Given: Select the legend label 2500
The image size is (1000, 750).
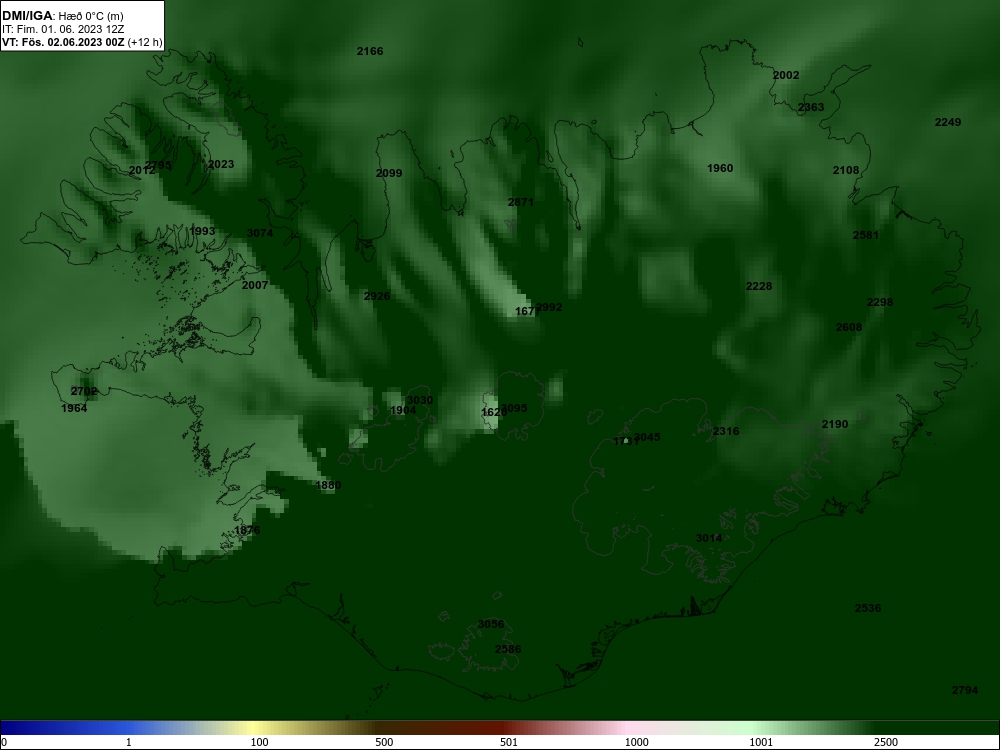Looking at the screenshot, I should [x=886, y=742].
